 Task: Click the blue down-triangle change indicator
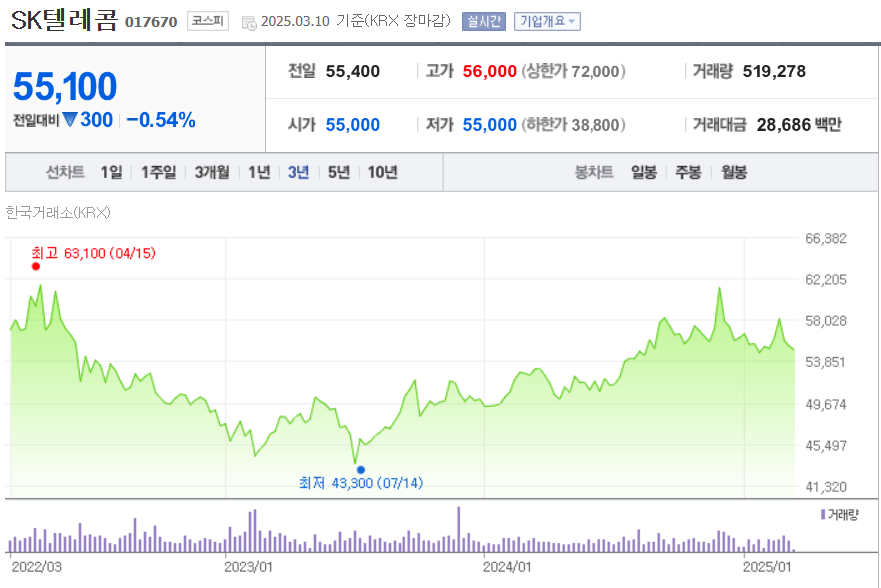coord(70,120)
